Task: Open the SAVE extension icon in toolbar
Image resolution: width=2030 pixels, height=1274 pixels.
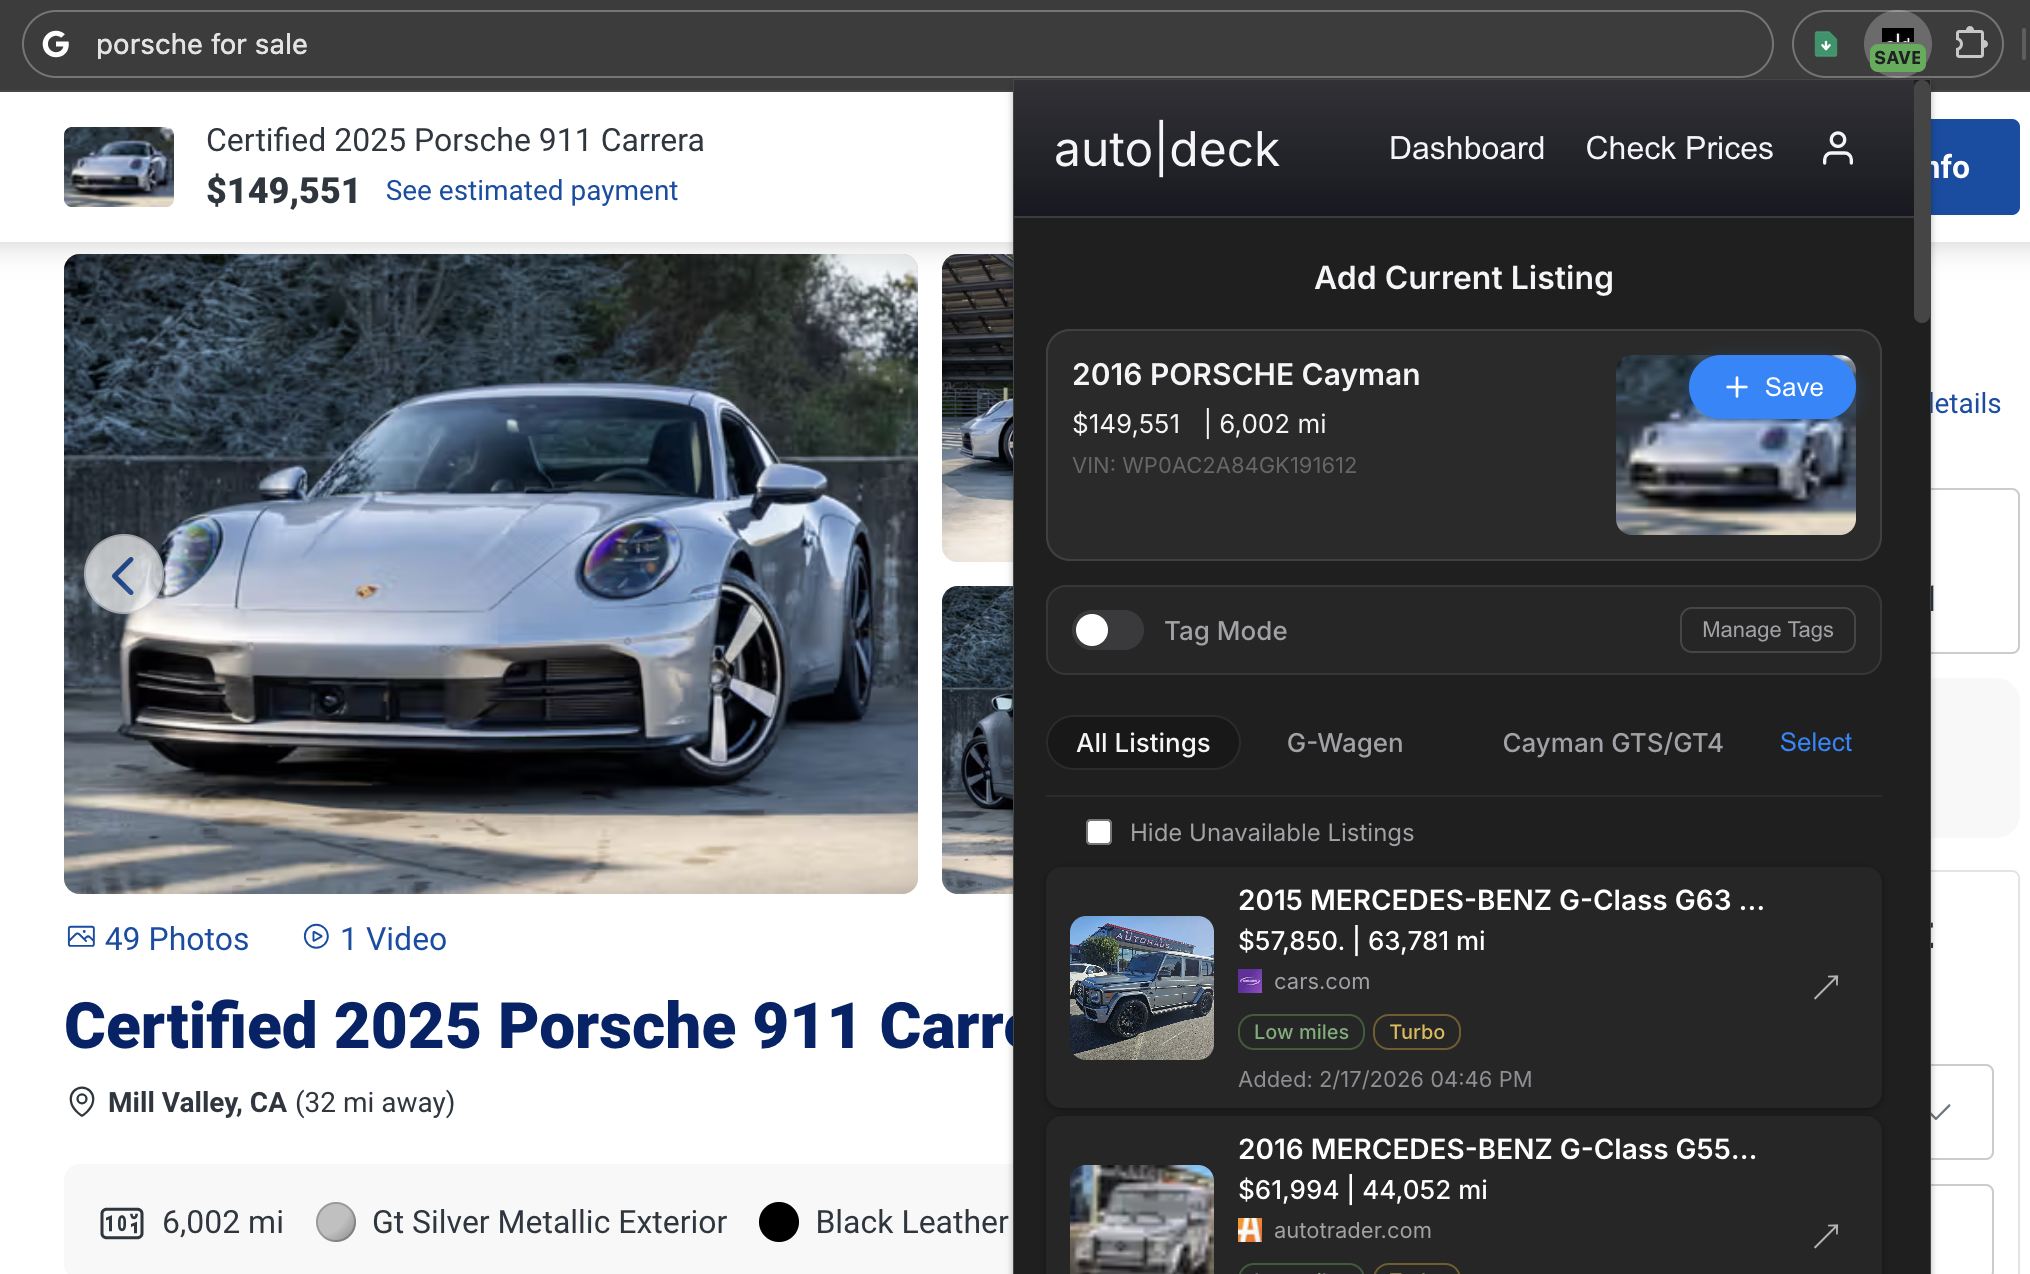Action: tap(1896, 44)
